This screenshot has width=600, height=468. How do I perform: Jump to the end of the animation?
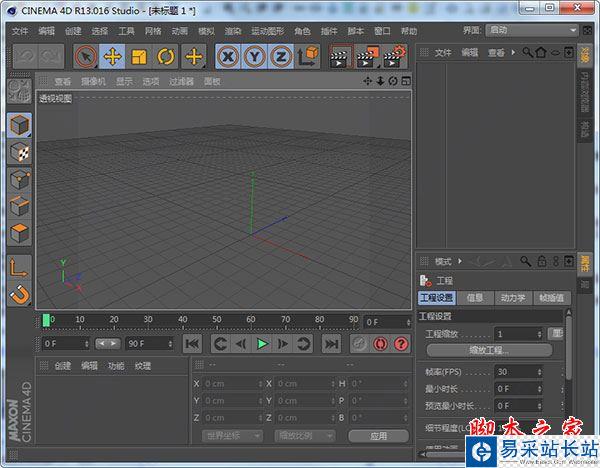331,344
